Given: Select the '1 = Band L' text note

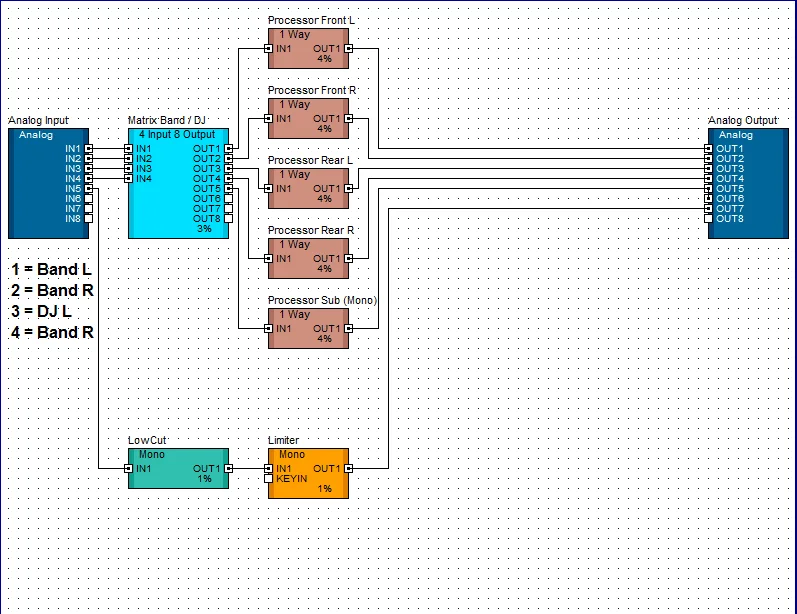Looking at the screenshot, I should 51,269.
